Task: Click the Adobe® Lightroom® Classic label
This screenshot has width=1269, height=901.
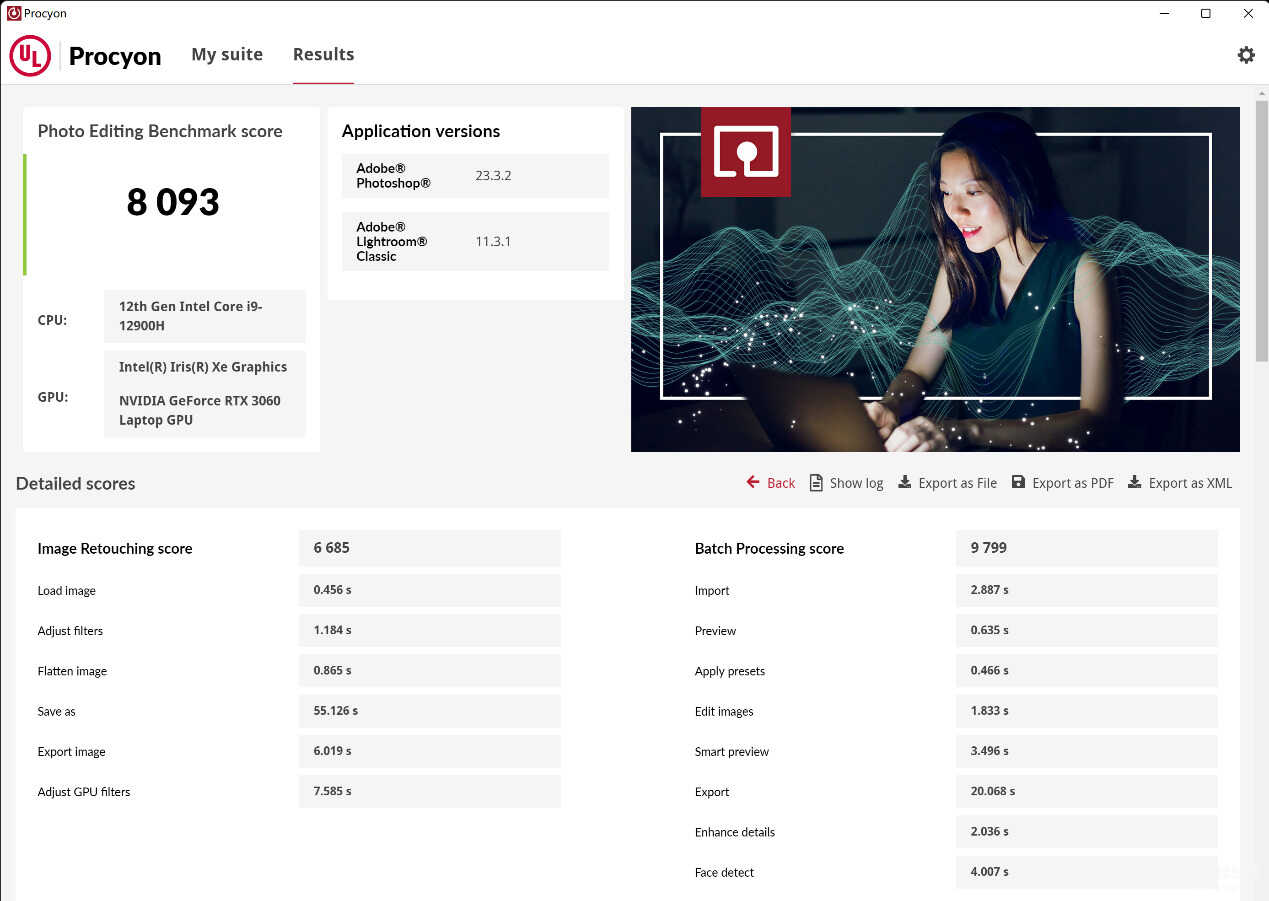Action: (x=392, y=241)
